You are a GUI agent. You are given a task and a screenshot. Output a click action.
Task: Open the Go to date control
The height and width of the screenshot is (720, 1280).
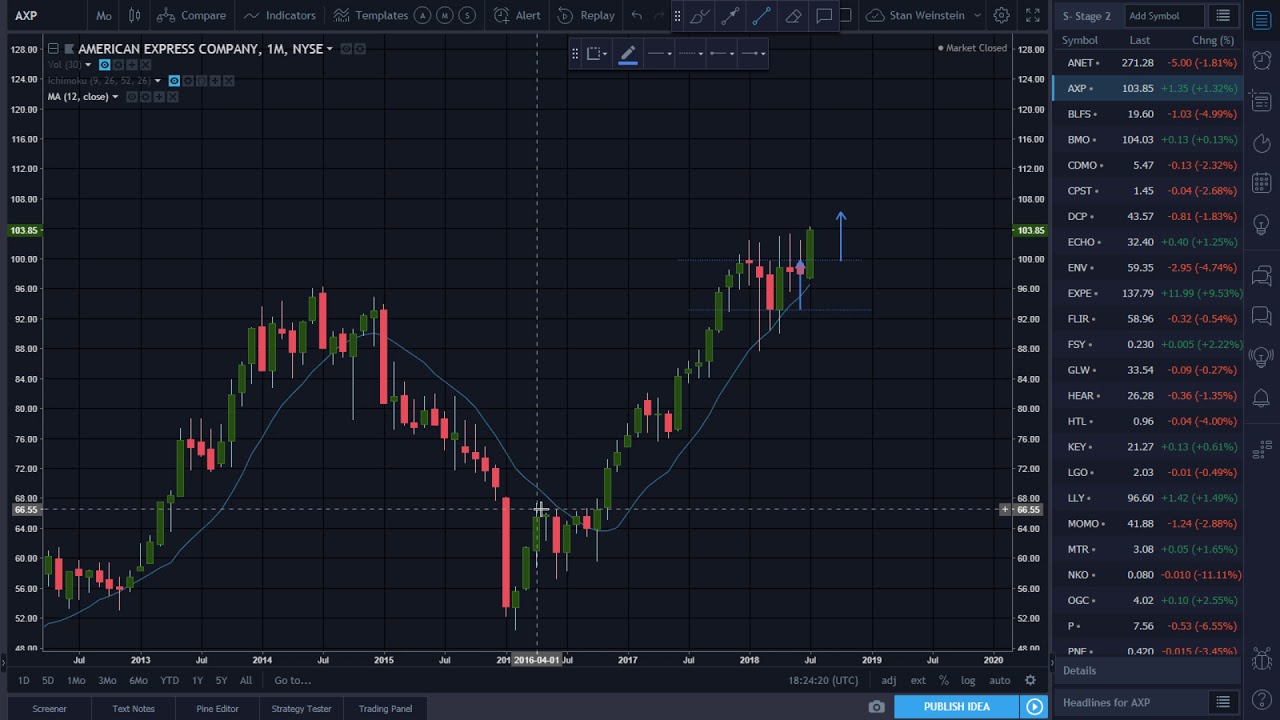pos(293,680)
